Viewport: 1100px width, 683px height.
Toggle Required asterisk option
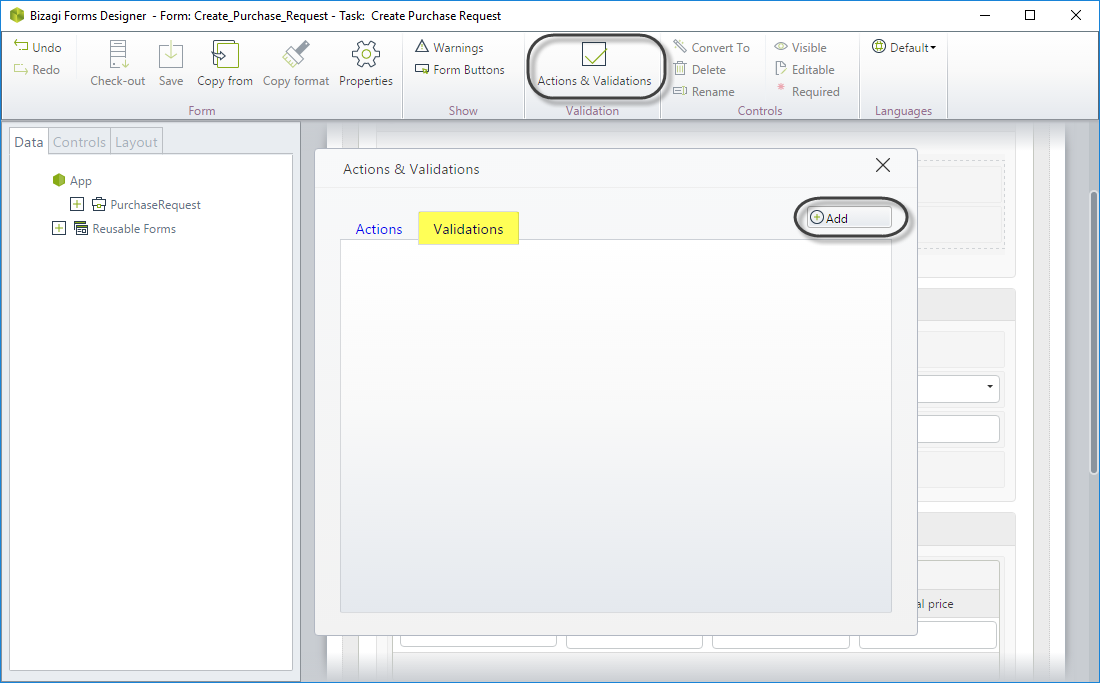[807, 91]
